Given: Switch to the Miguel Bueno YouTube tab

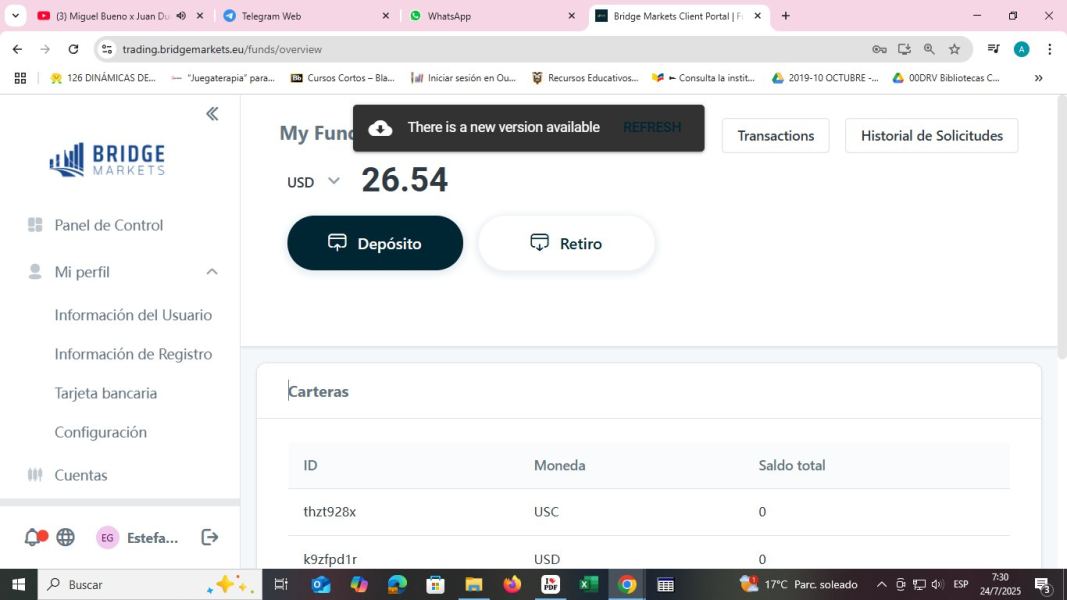Looking at the screenshot, I should (x=121, y=16).
